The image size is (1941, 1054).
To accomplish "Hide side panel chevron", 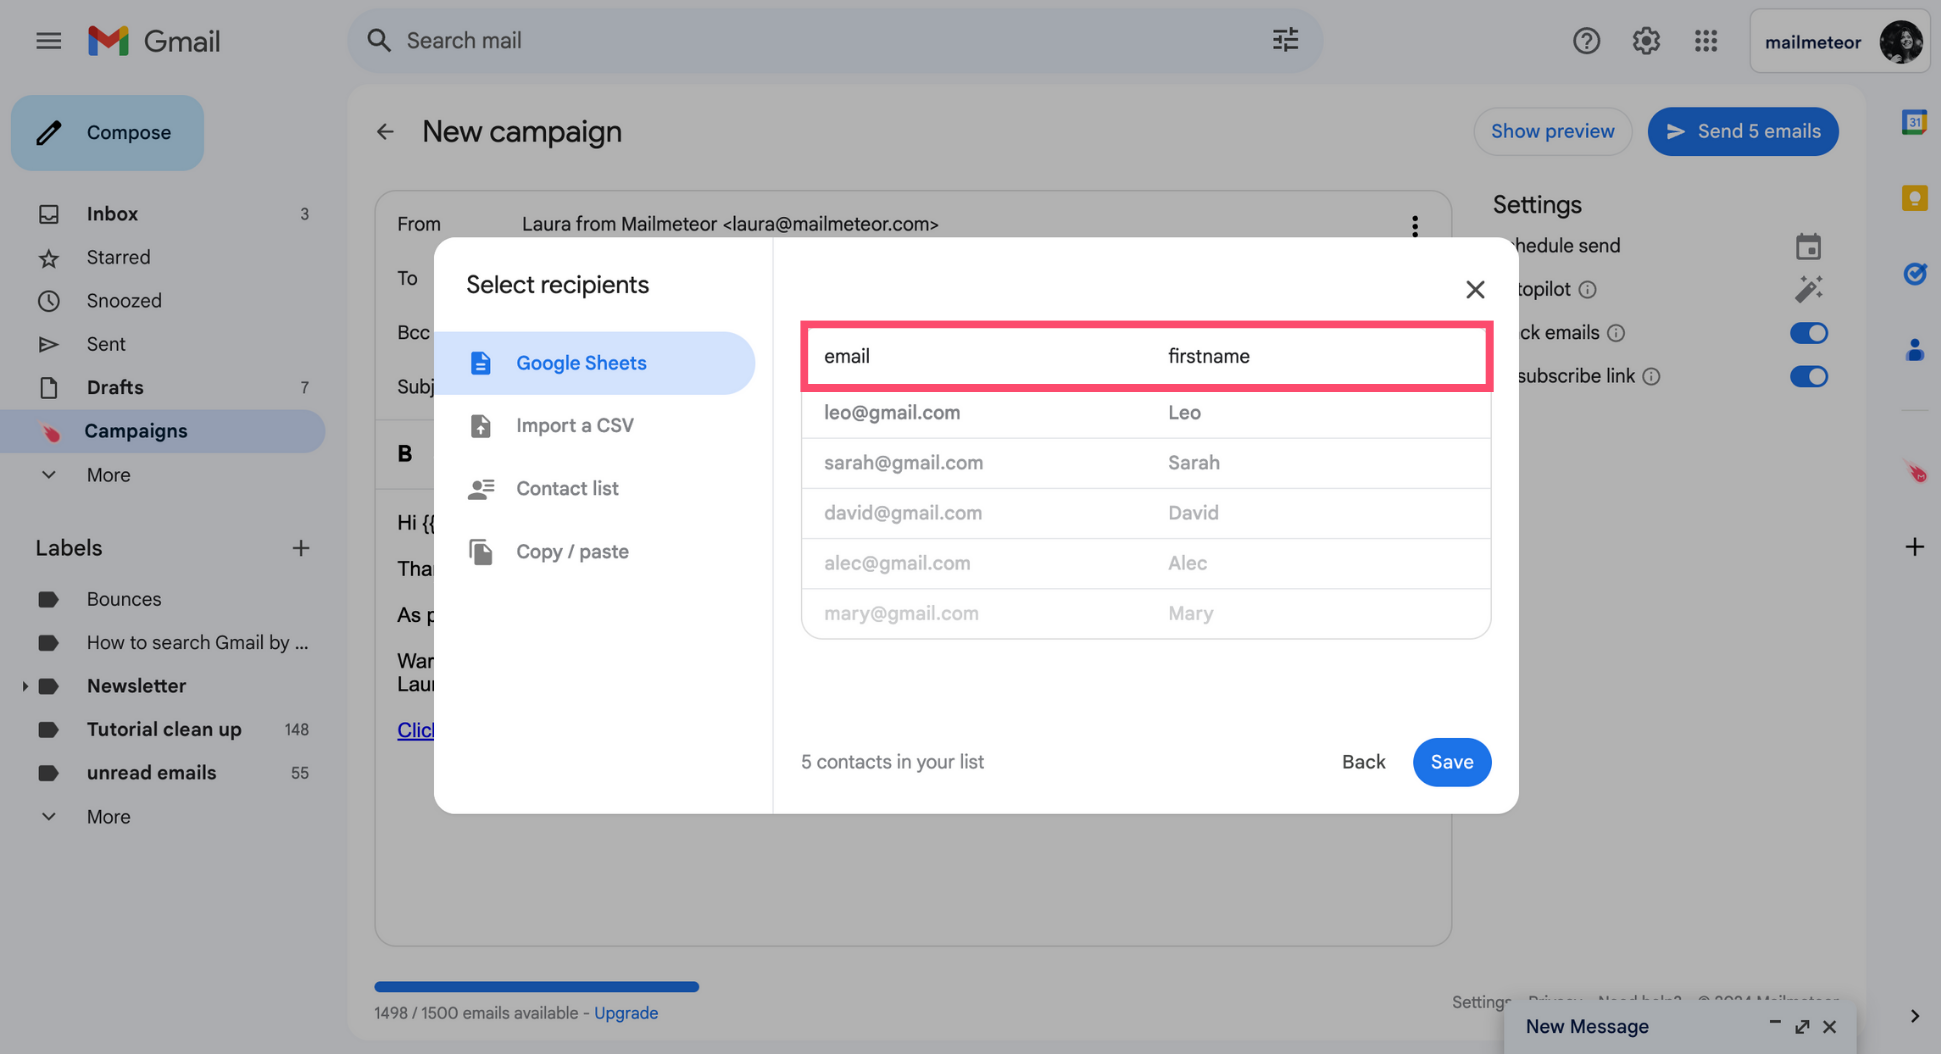I will [1914, 1016].
